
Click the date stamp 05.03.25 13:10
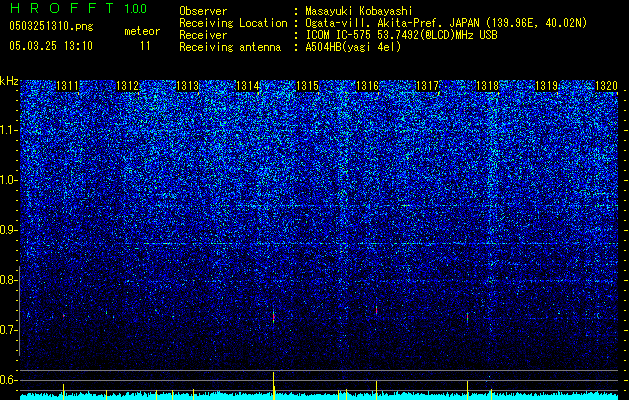[51, 46]
